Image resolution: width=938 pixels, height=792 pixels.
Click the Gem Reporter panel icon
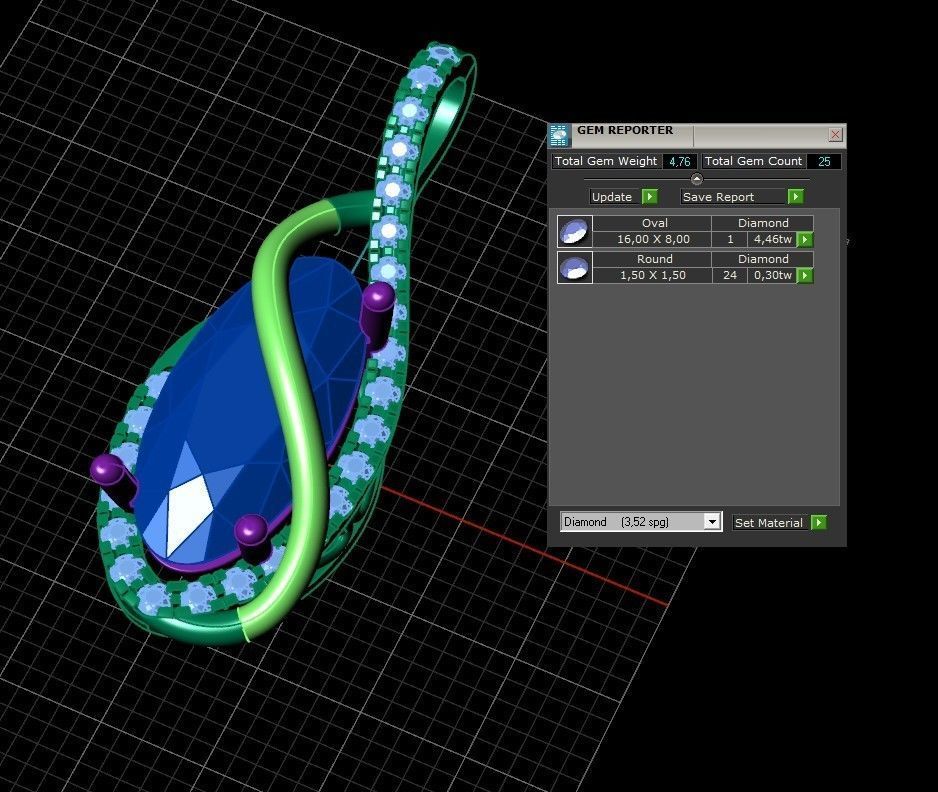[559, 136]
